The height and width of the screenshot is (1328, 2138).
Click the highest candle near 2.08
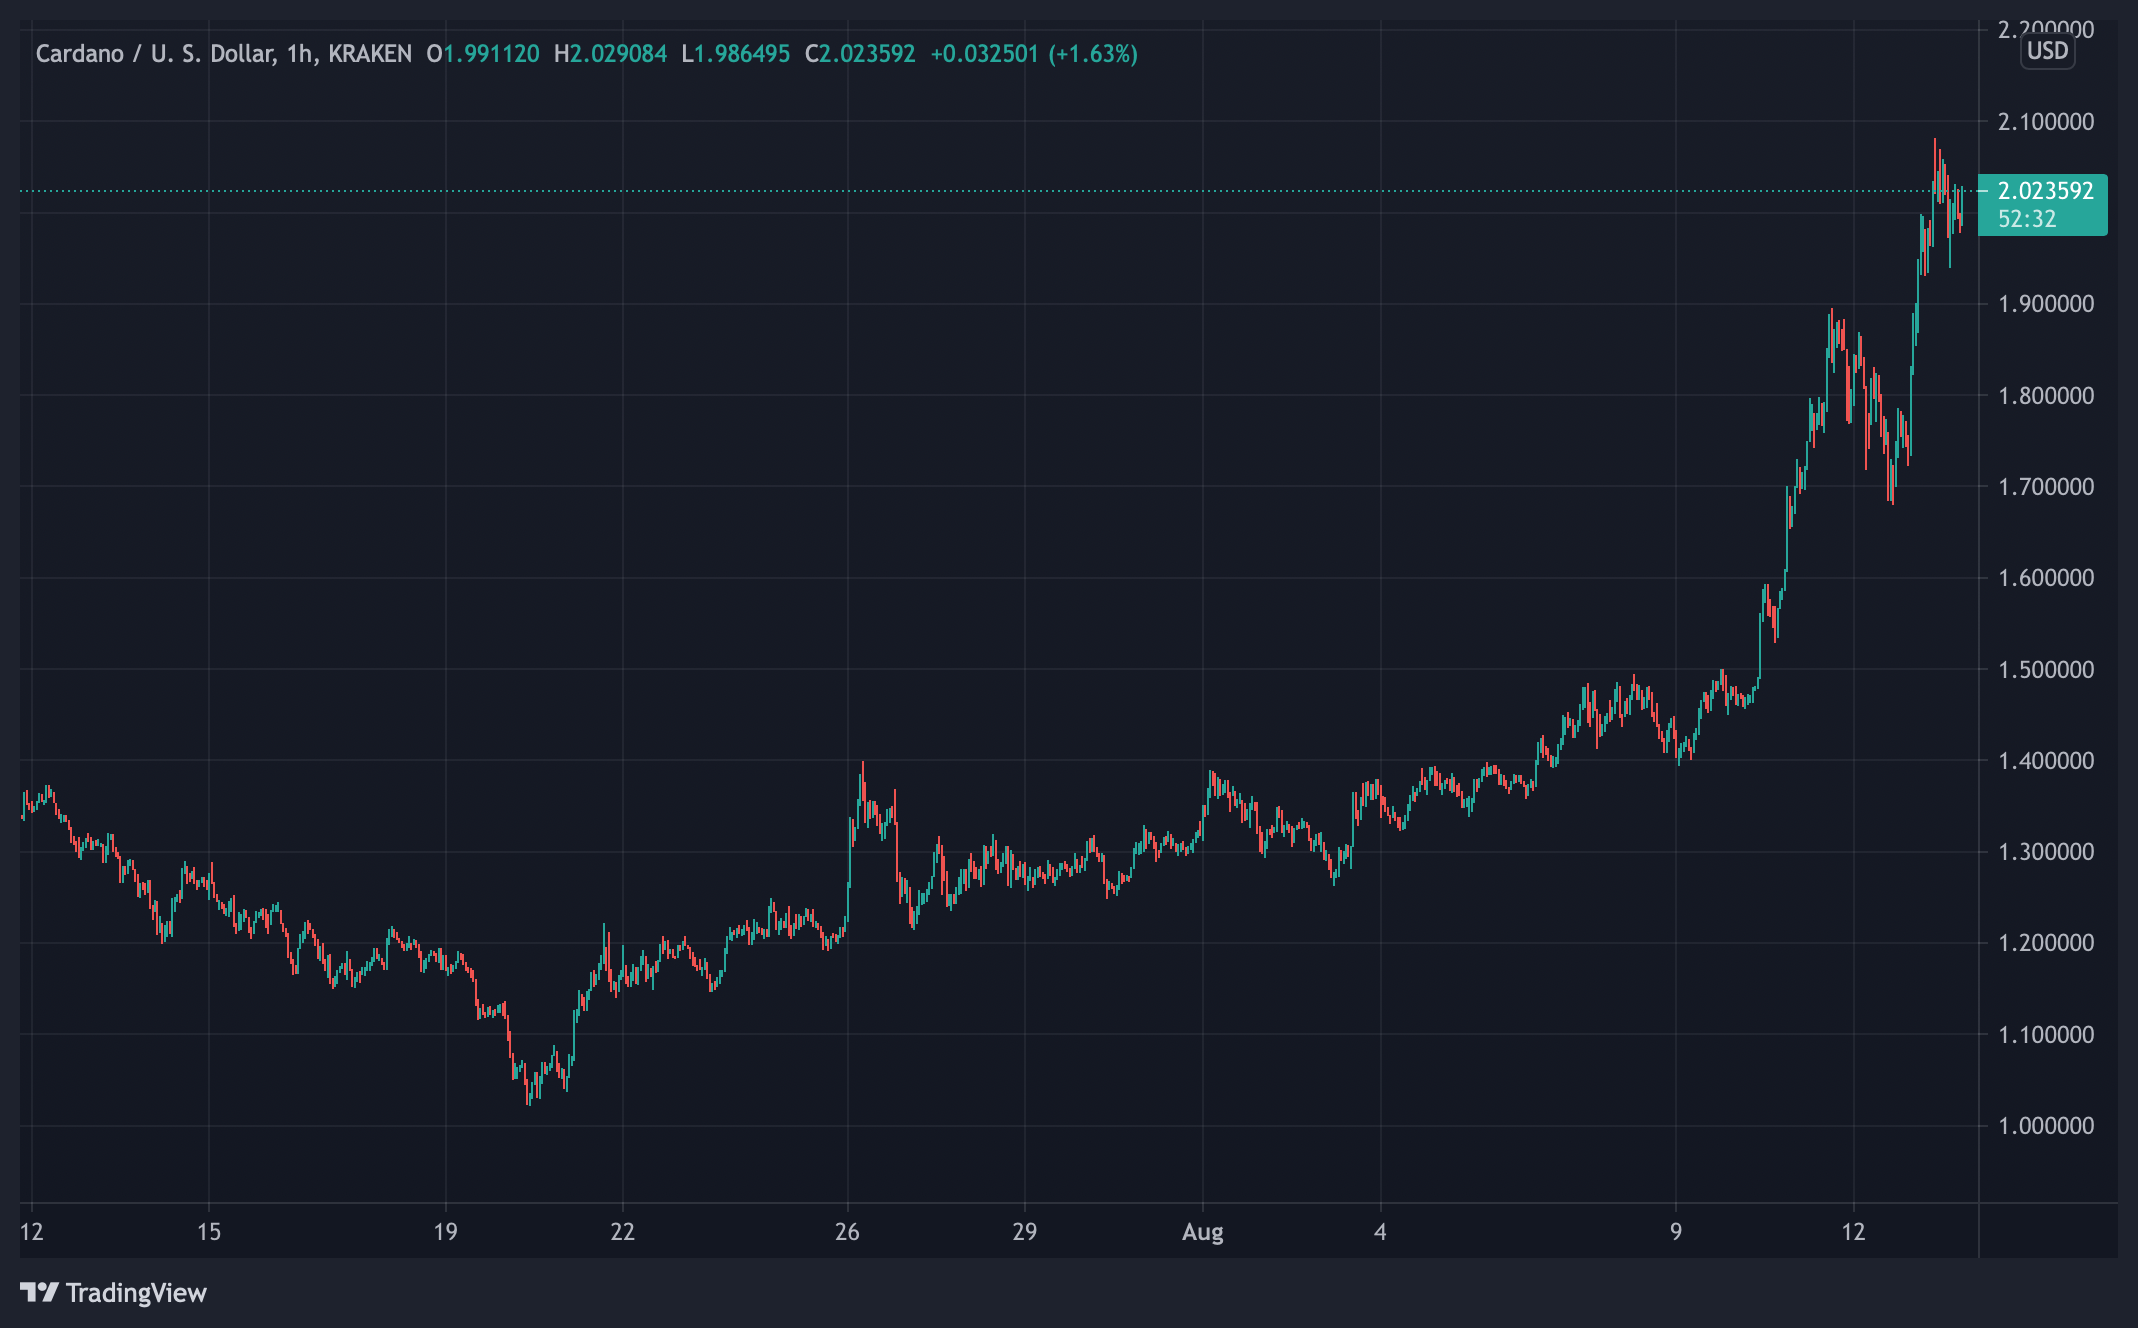click(1936, 160)
